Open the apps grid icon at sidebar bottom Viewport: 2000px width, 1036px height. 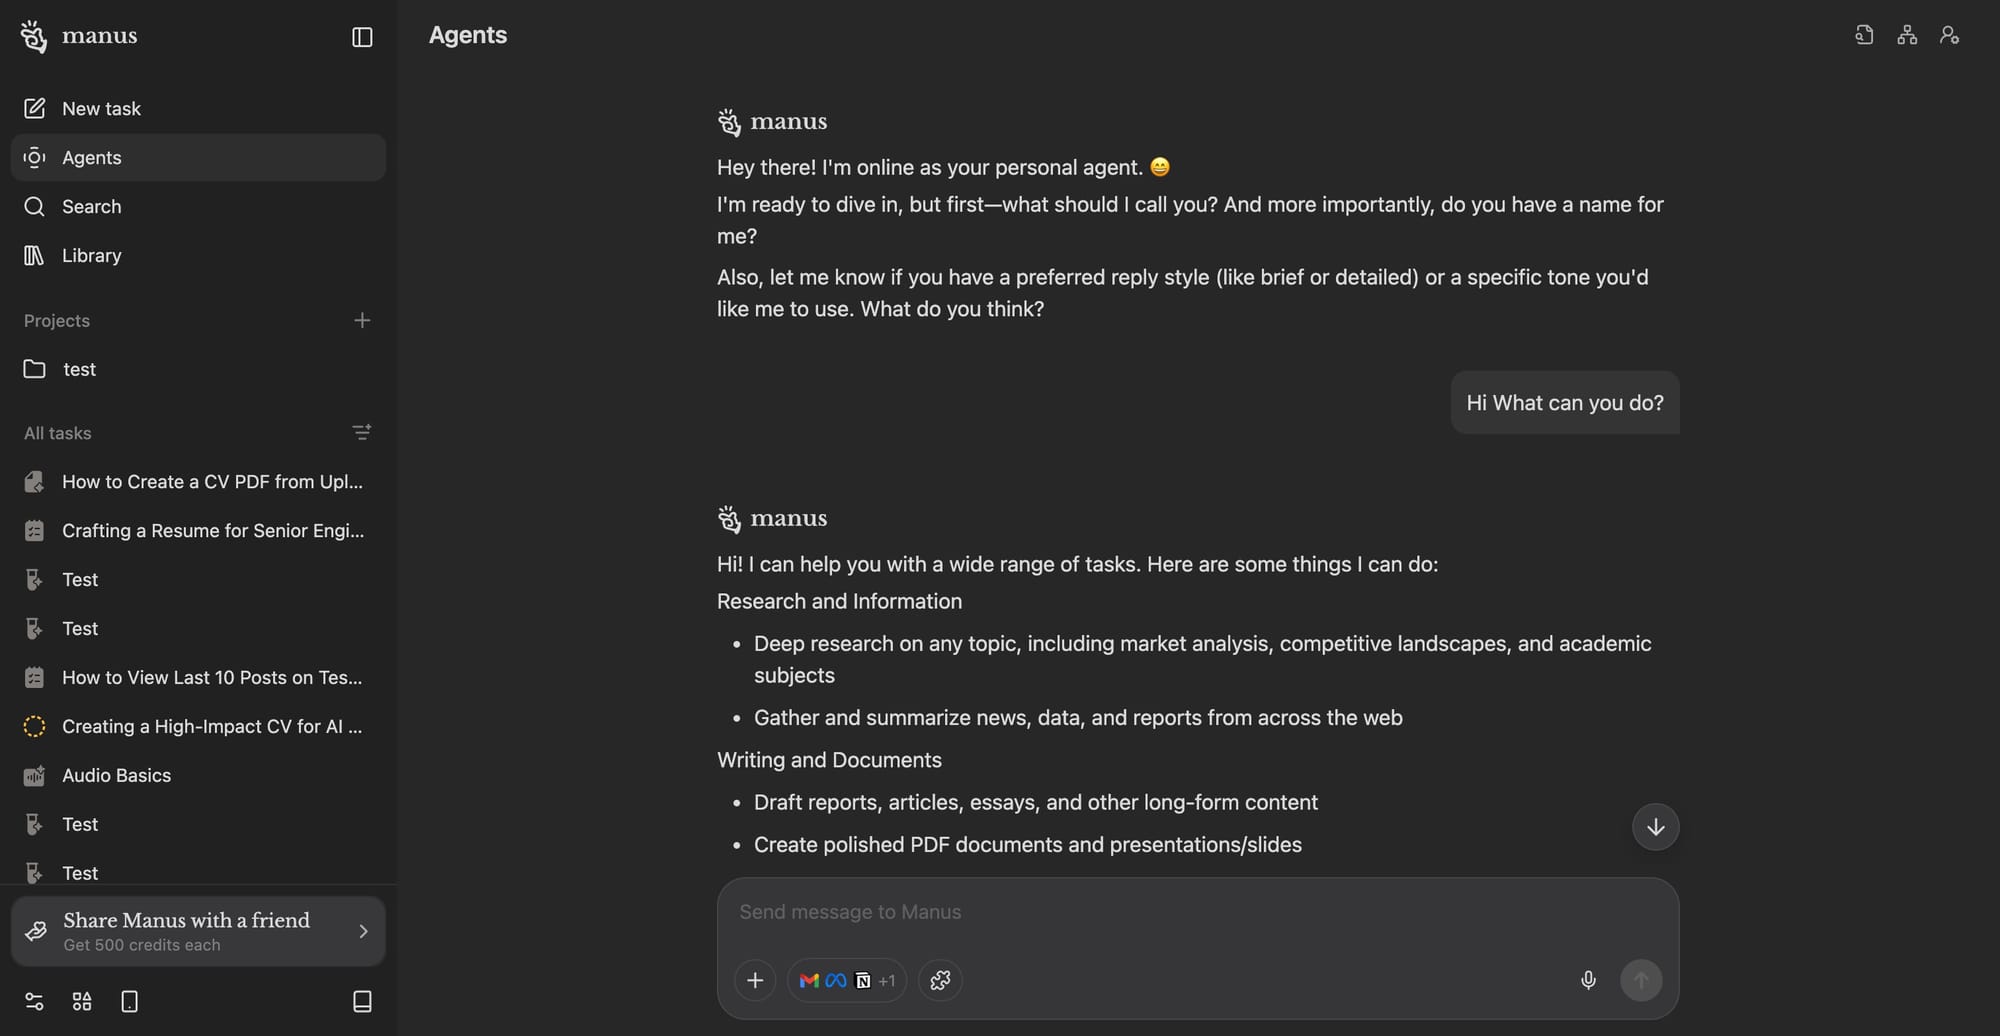(x=82, y=1001)
